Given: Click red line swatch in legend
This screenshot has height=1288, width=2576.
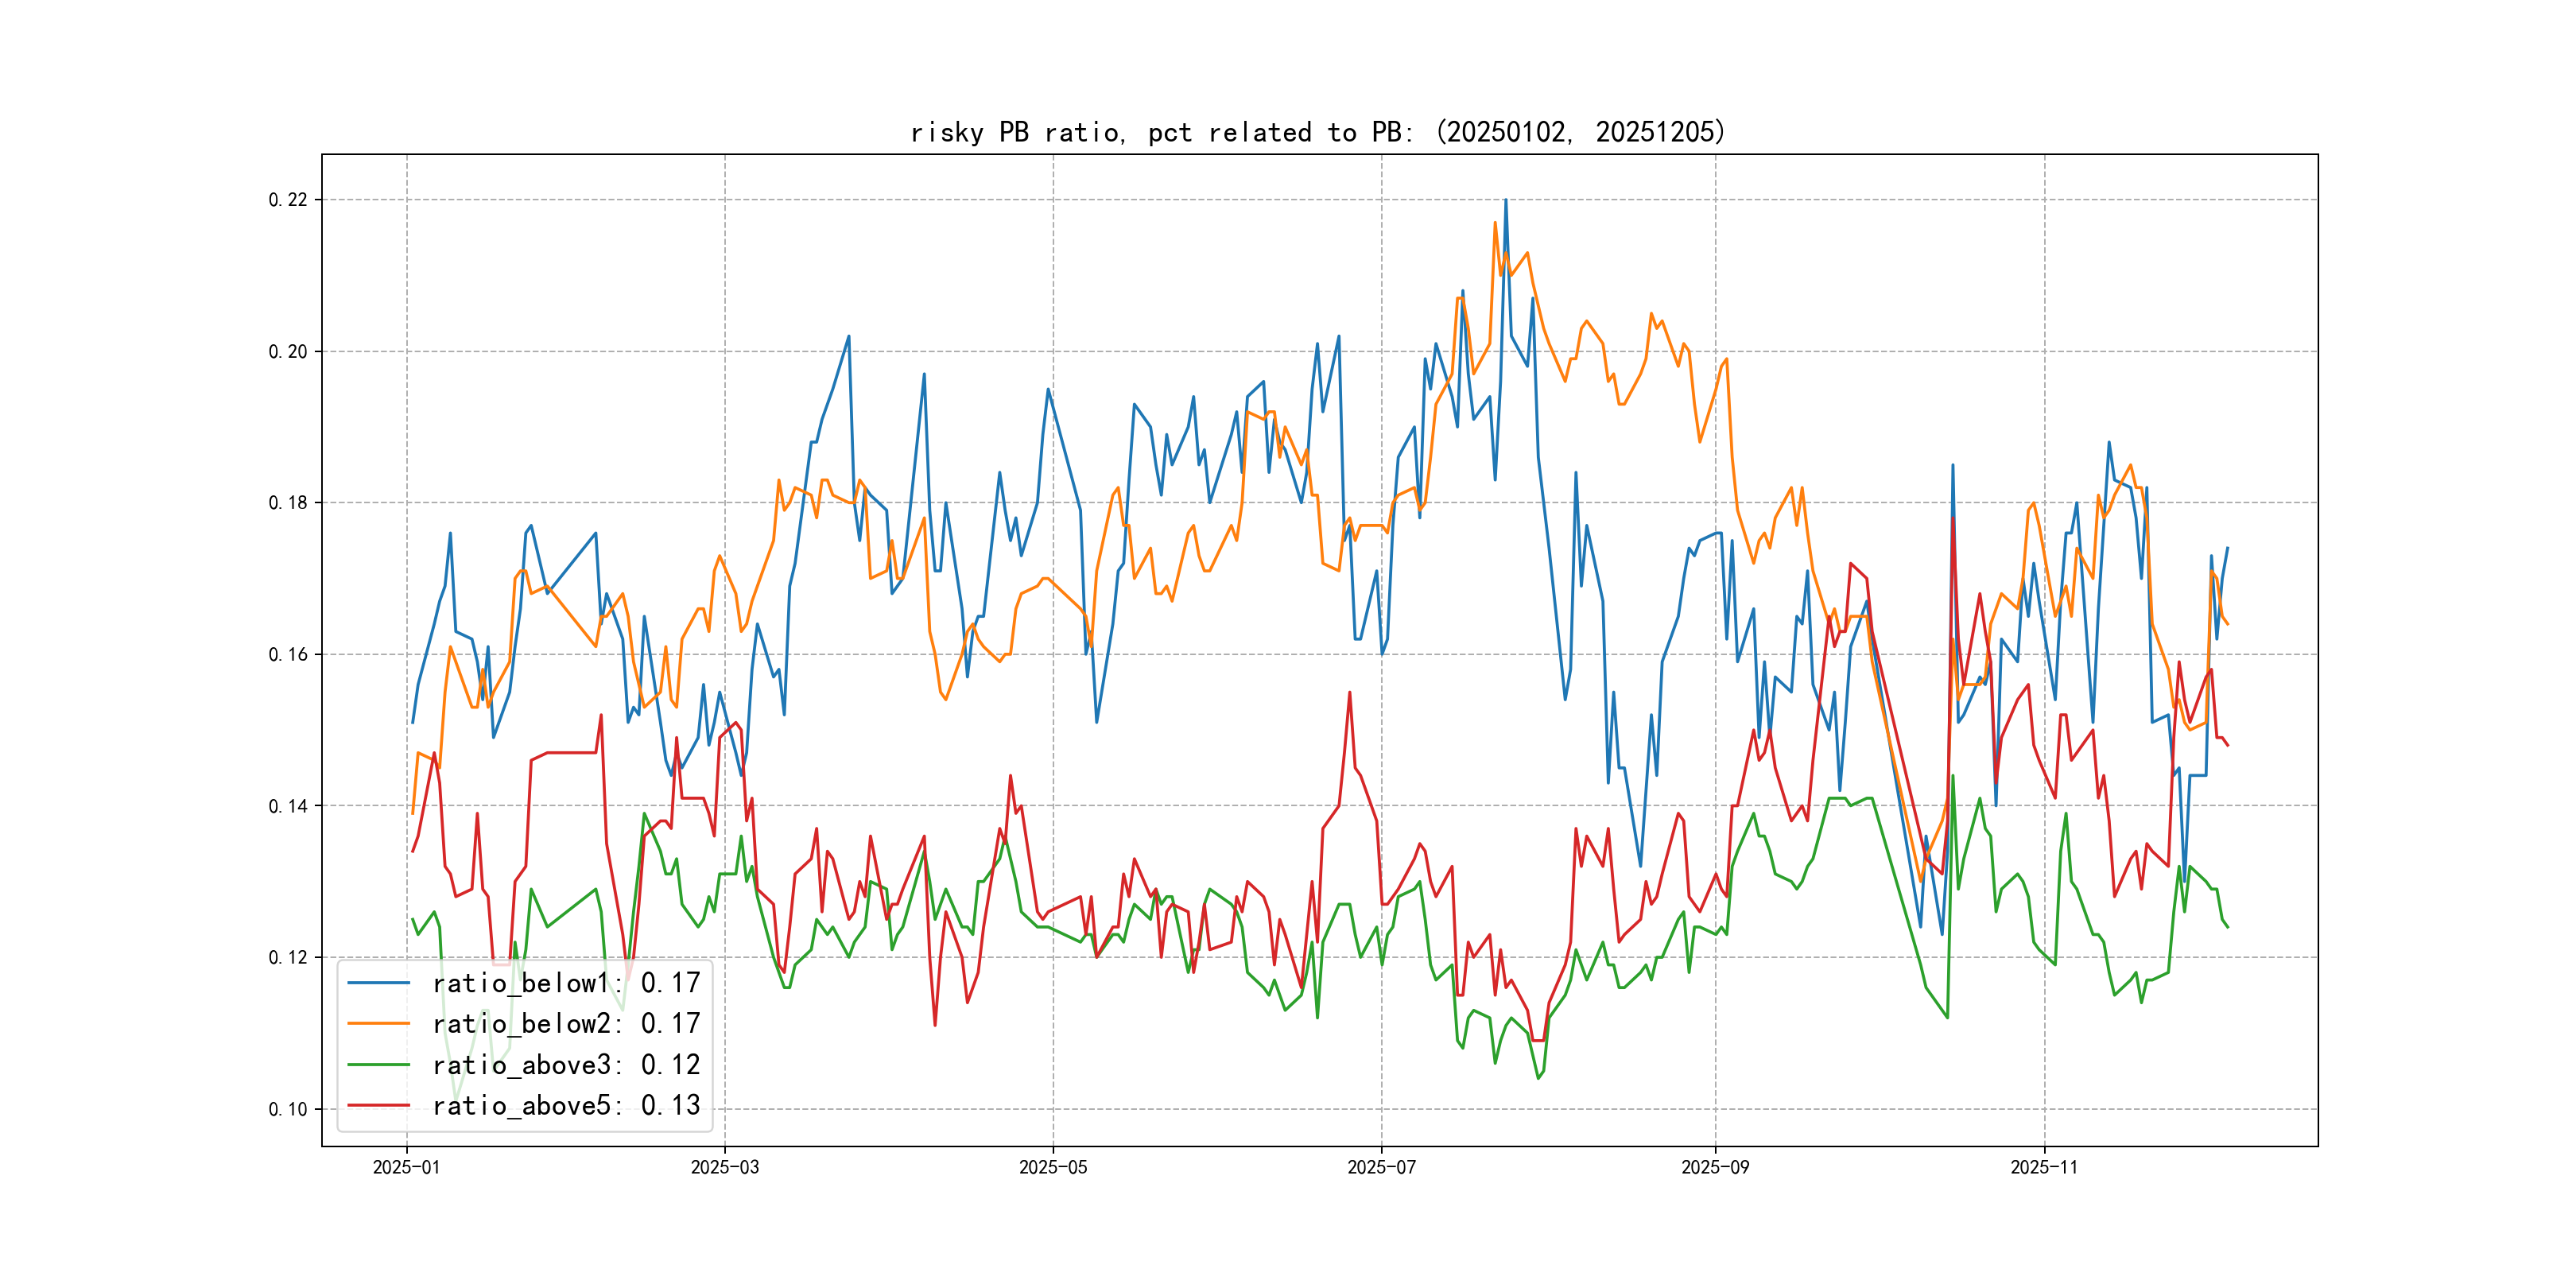Looking at the screenshot, I should [378, 1106].
